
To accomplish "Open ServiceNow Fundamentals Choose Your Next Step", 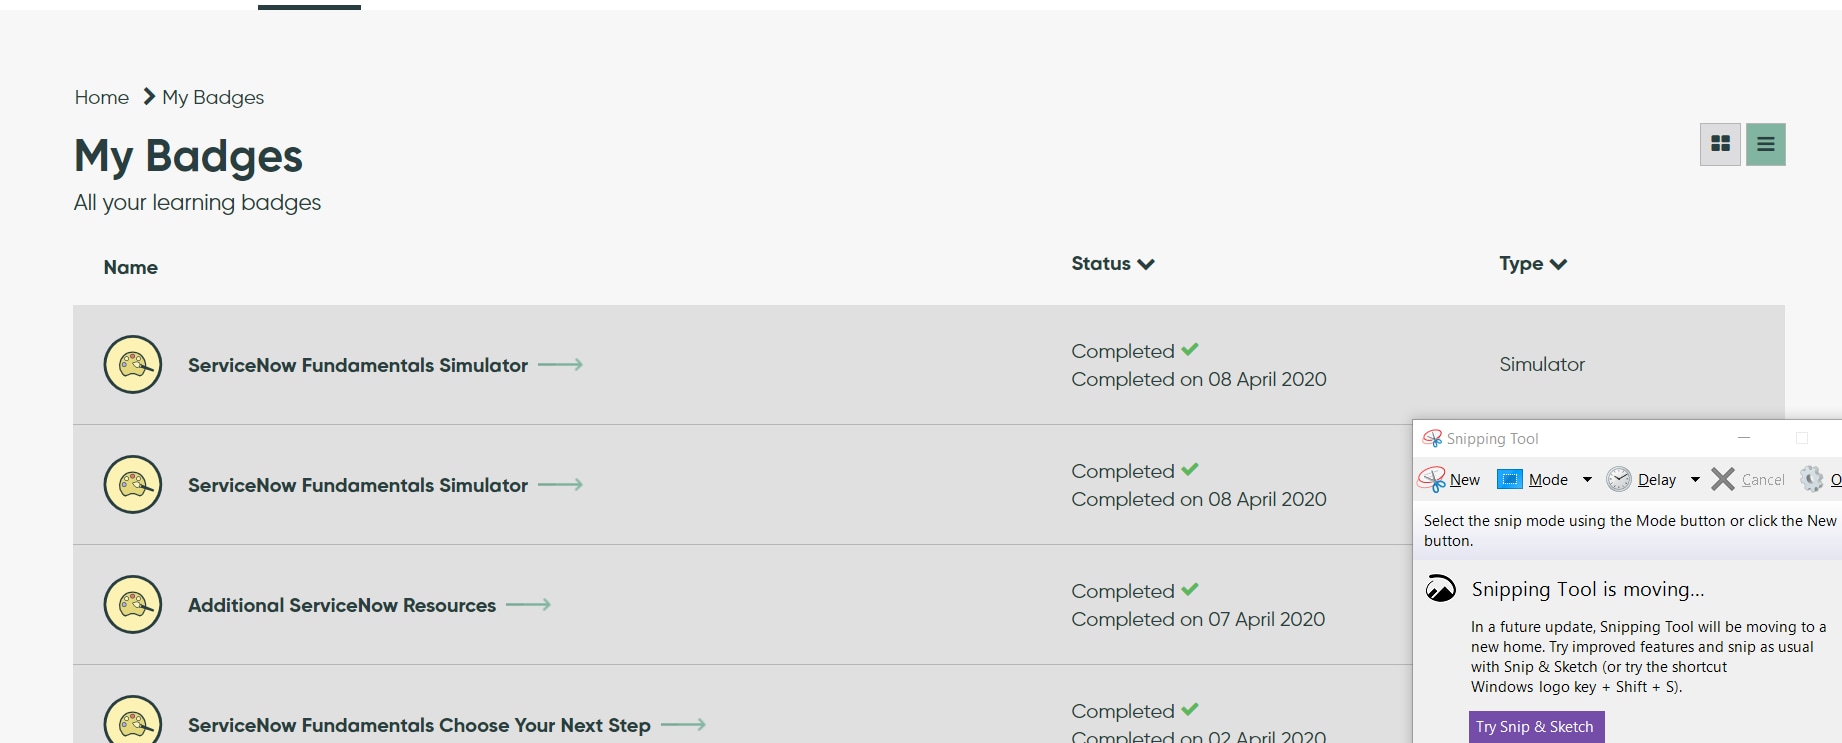I will point(419,725).
